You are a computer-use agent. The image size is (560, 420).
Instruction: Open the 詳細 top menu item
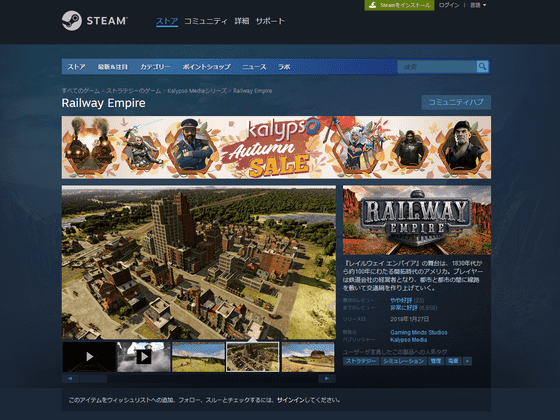[x=242, y=21]
